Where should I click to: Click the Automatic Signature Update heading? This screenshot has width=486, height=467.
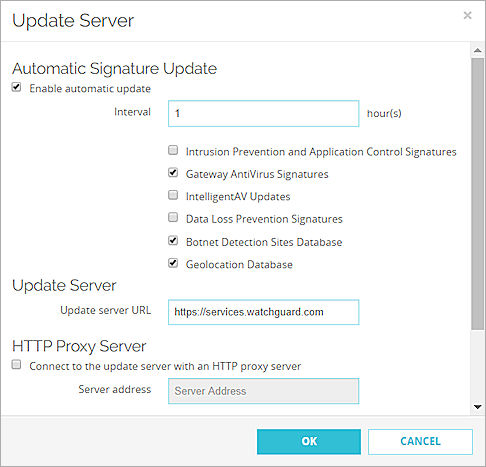pos(115,69)
